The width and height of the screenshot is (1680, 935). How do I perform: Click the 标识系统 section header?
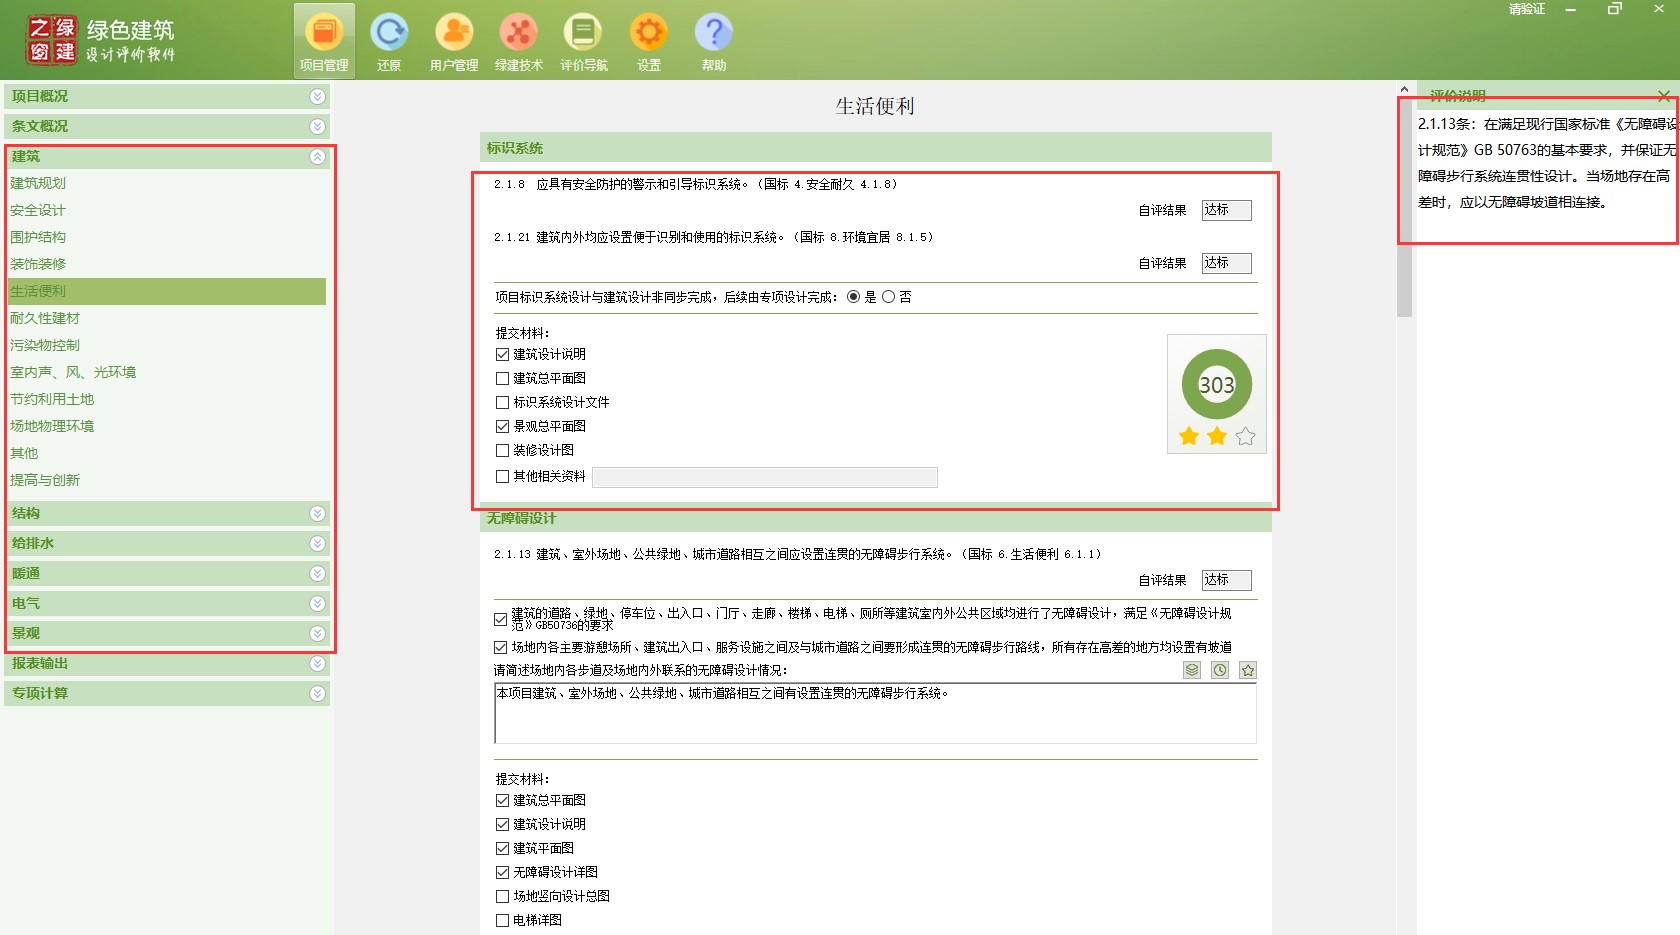(x=876, y=148)
